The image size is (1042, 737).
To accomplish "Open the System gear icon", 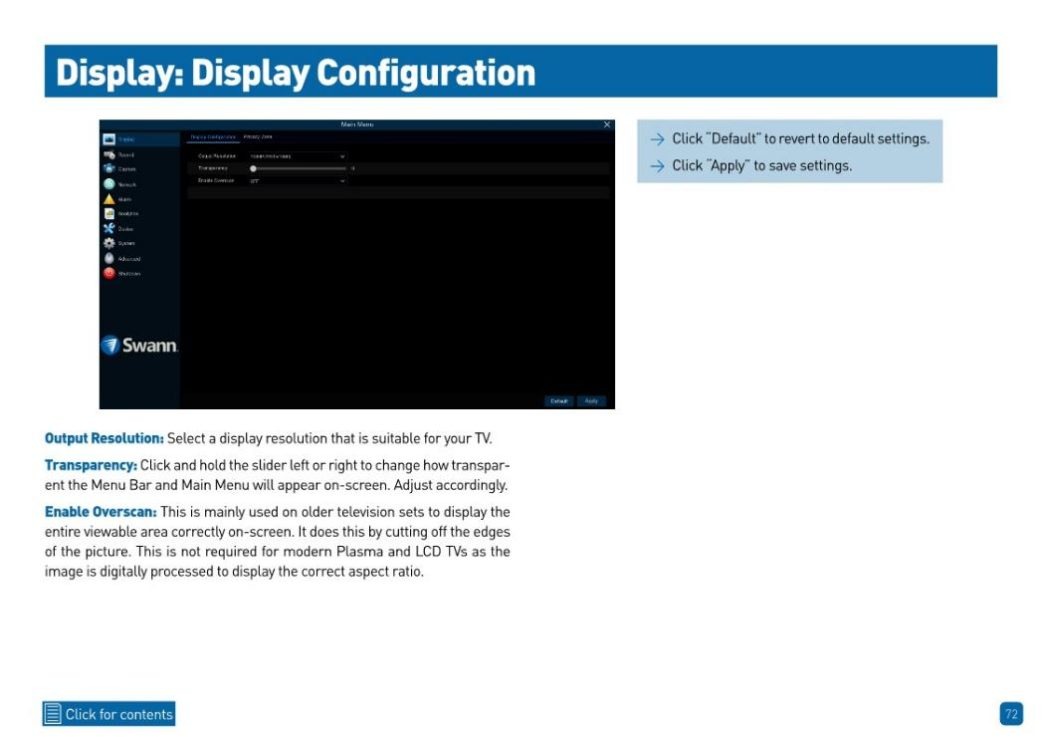I will [x=109, y=243].
